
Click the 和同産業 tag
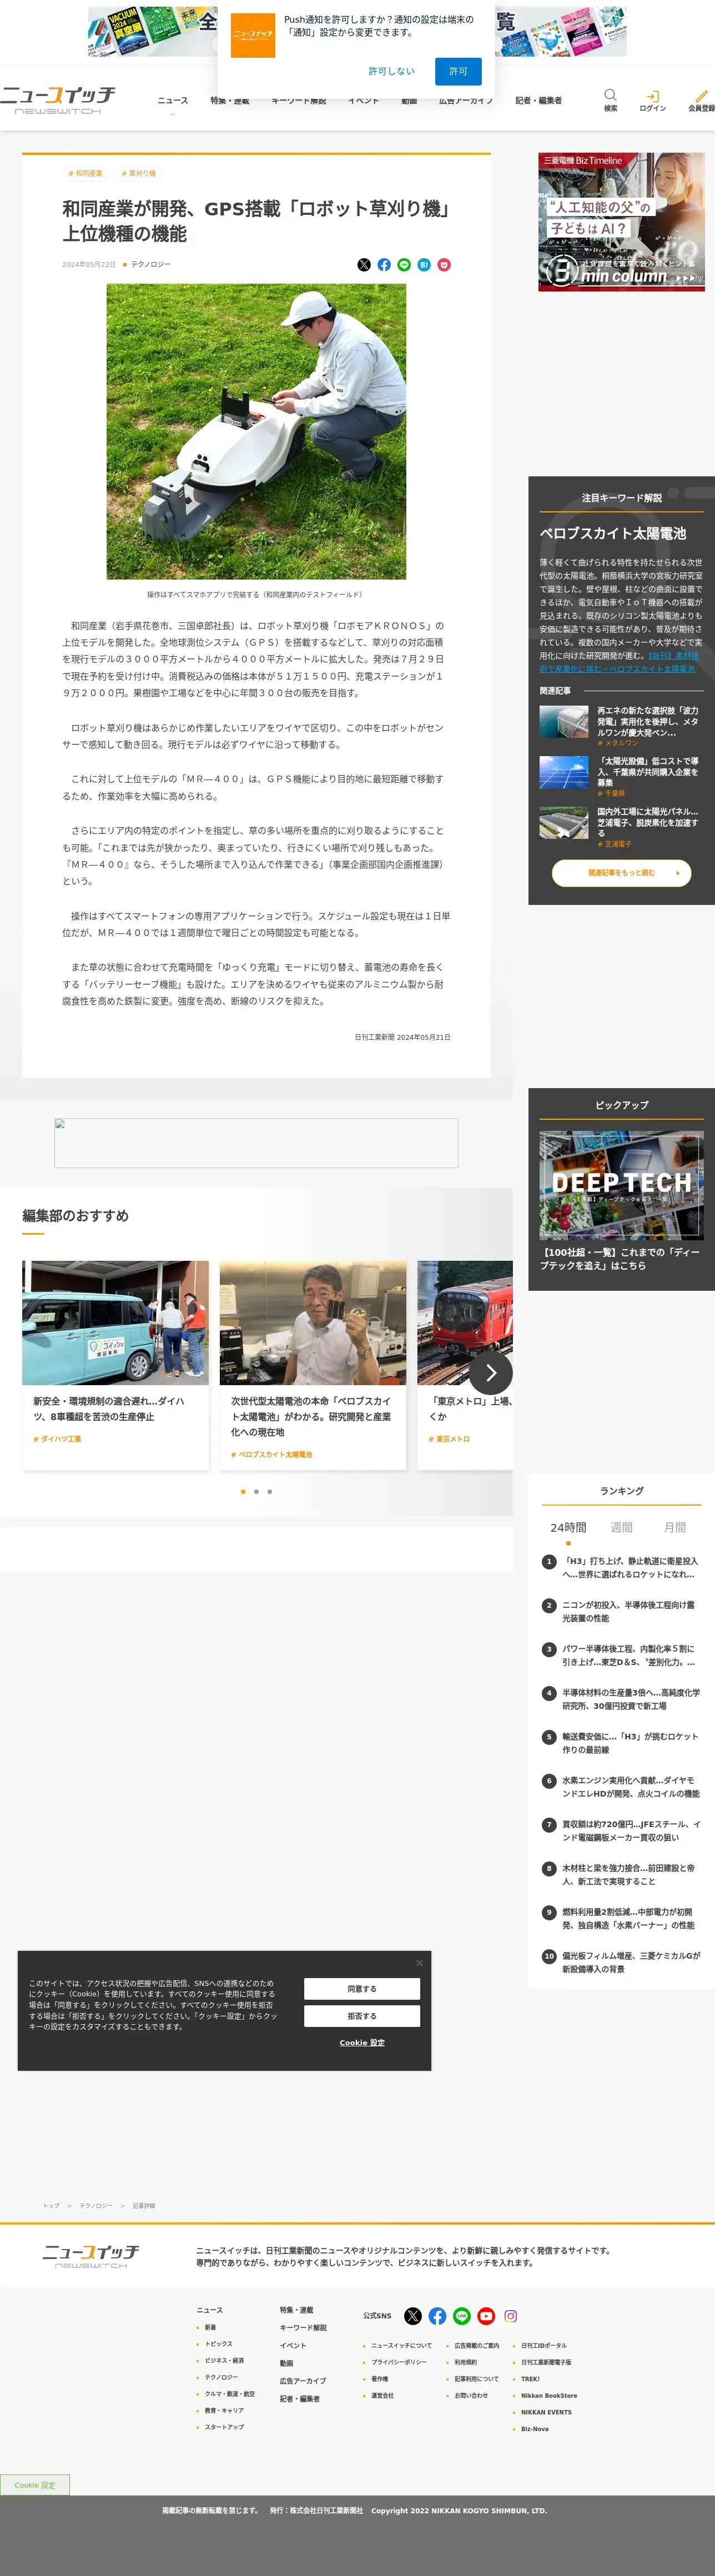tap(86, 173)
